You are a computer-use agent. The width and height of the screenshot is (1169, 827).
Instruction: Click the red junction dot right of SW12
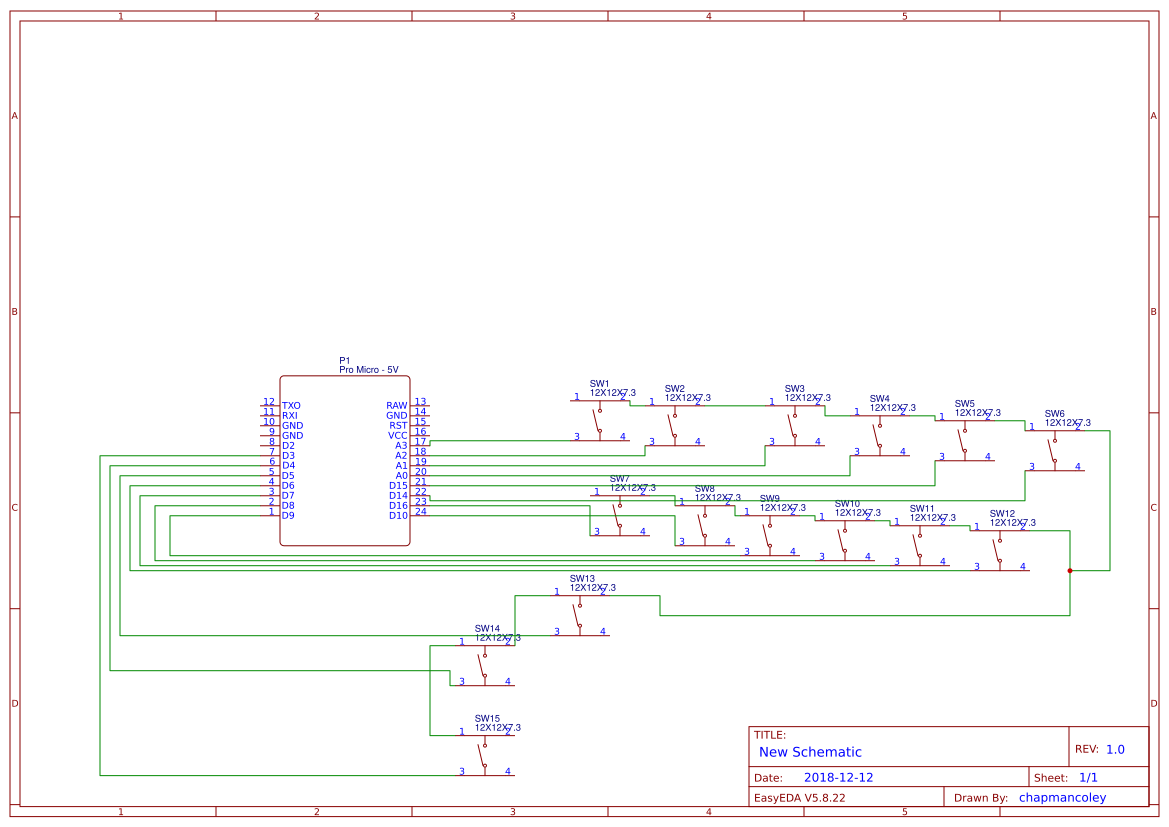(1069, 570)
